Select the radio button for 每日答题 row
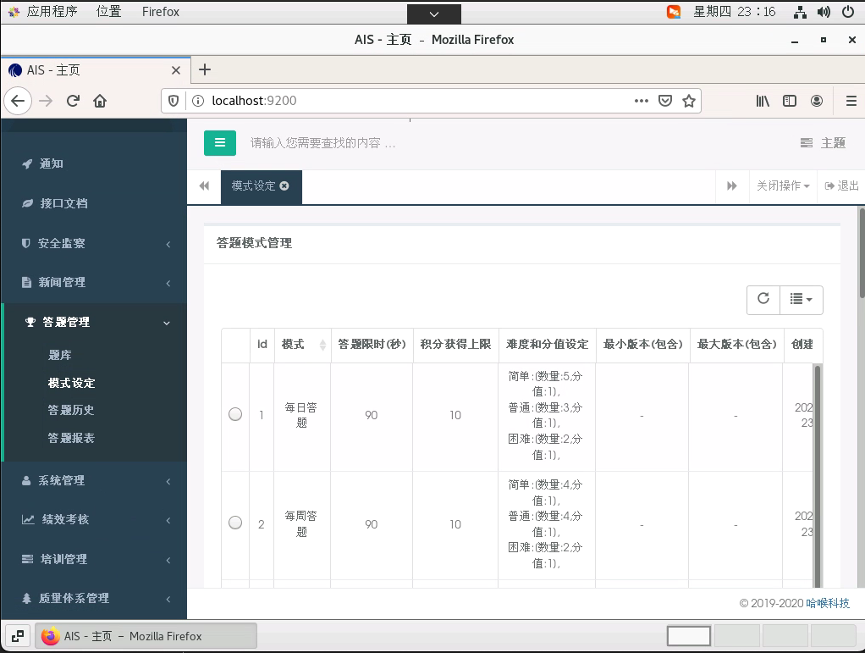866x654 pixels. pyautogui.click(x=235, y=414)
